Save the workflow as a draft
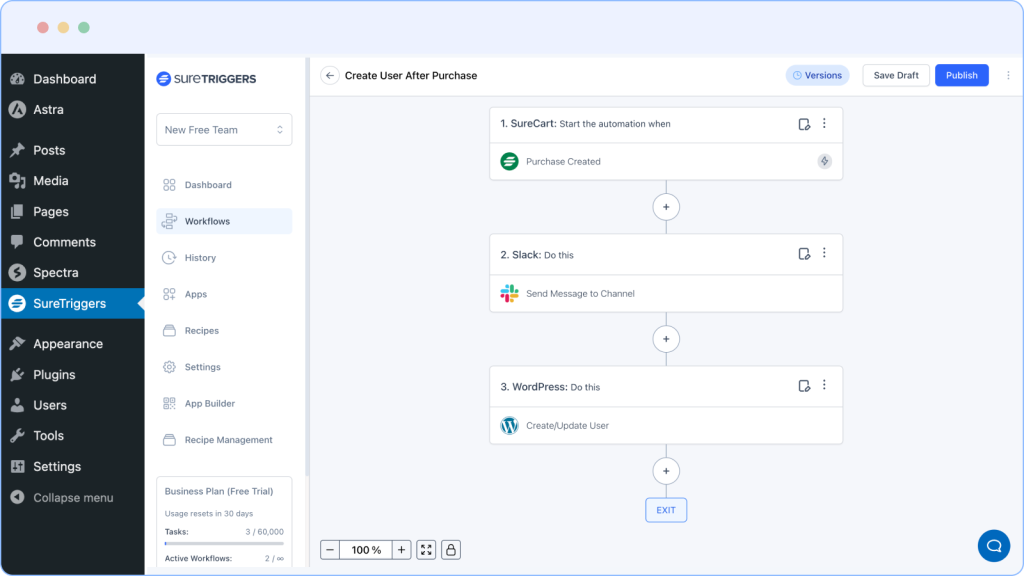This screenshot has height=576, width=1024. [895, 75]
